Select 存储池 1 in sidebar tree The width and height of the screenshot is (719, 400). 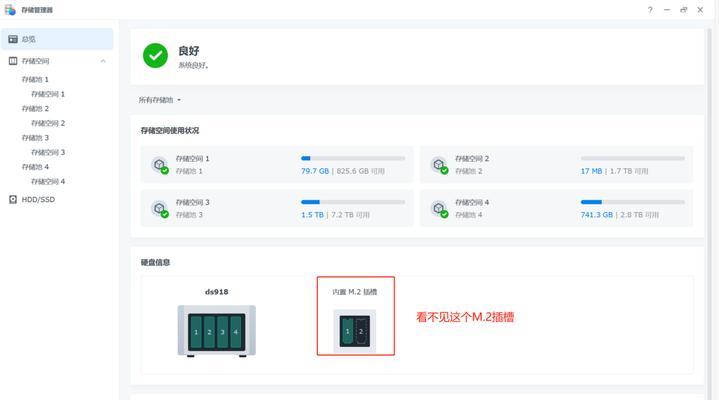tap(35, 79)
